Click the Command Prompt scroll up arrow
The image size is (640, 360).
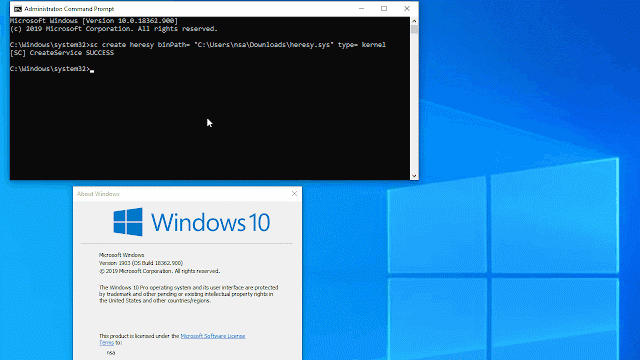pyautogui.click(x=414, y=21)
